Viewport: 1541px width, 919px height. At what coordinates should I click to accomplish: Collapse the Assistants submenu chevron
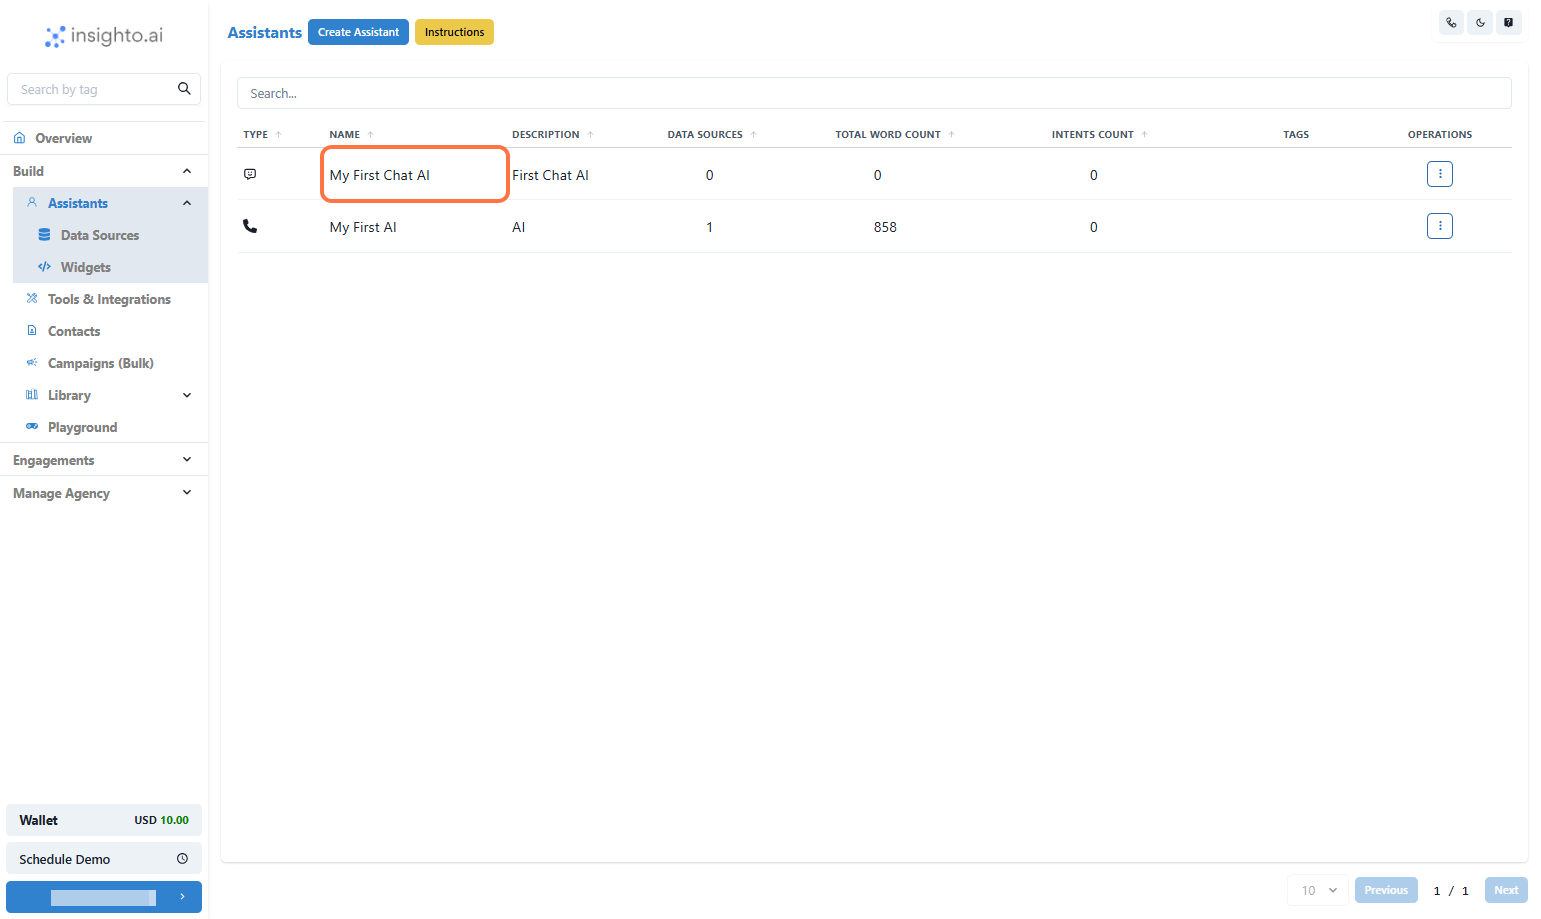pos(187,203)
